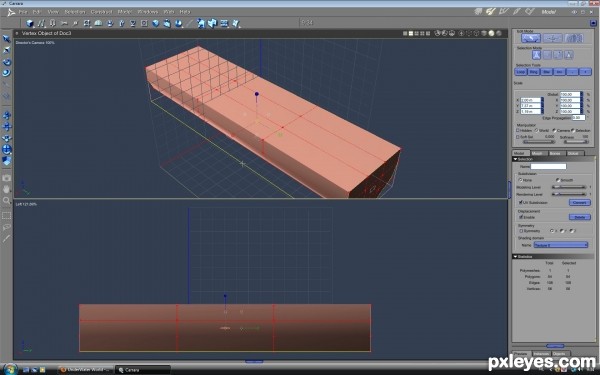This screenshot has height=375, width=600.
Task: Select None subdivision radio button
Action: tap(520, 180)
